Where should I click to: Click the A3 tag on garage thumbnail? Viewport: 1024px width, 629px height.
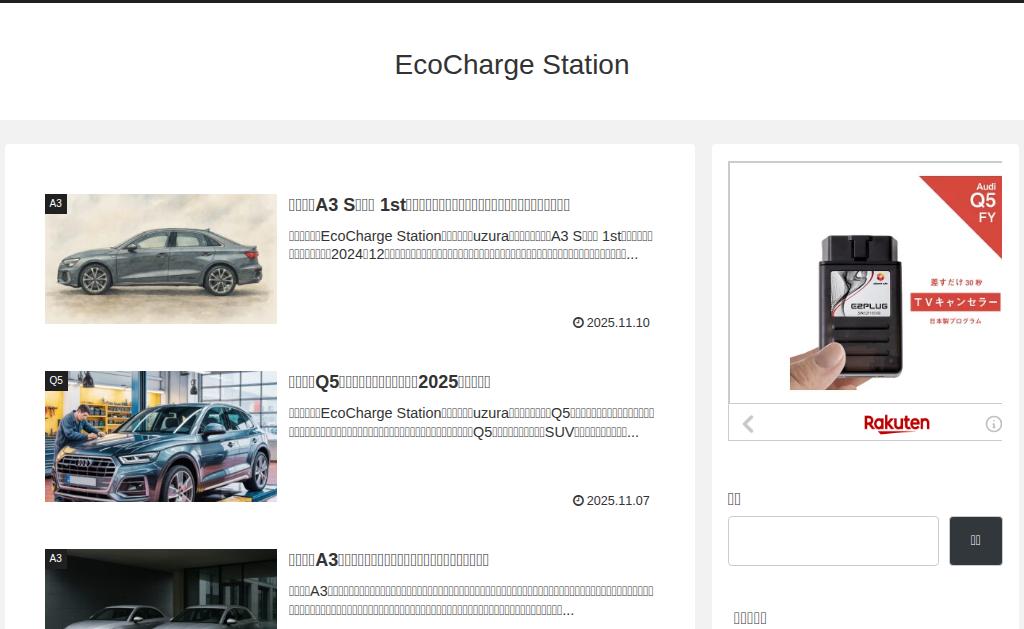[56, 558]
